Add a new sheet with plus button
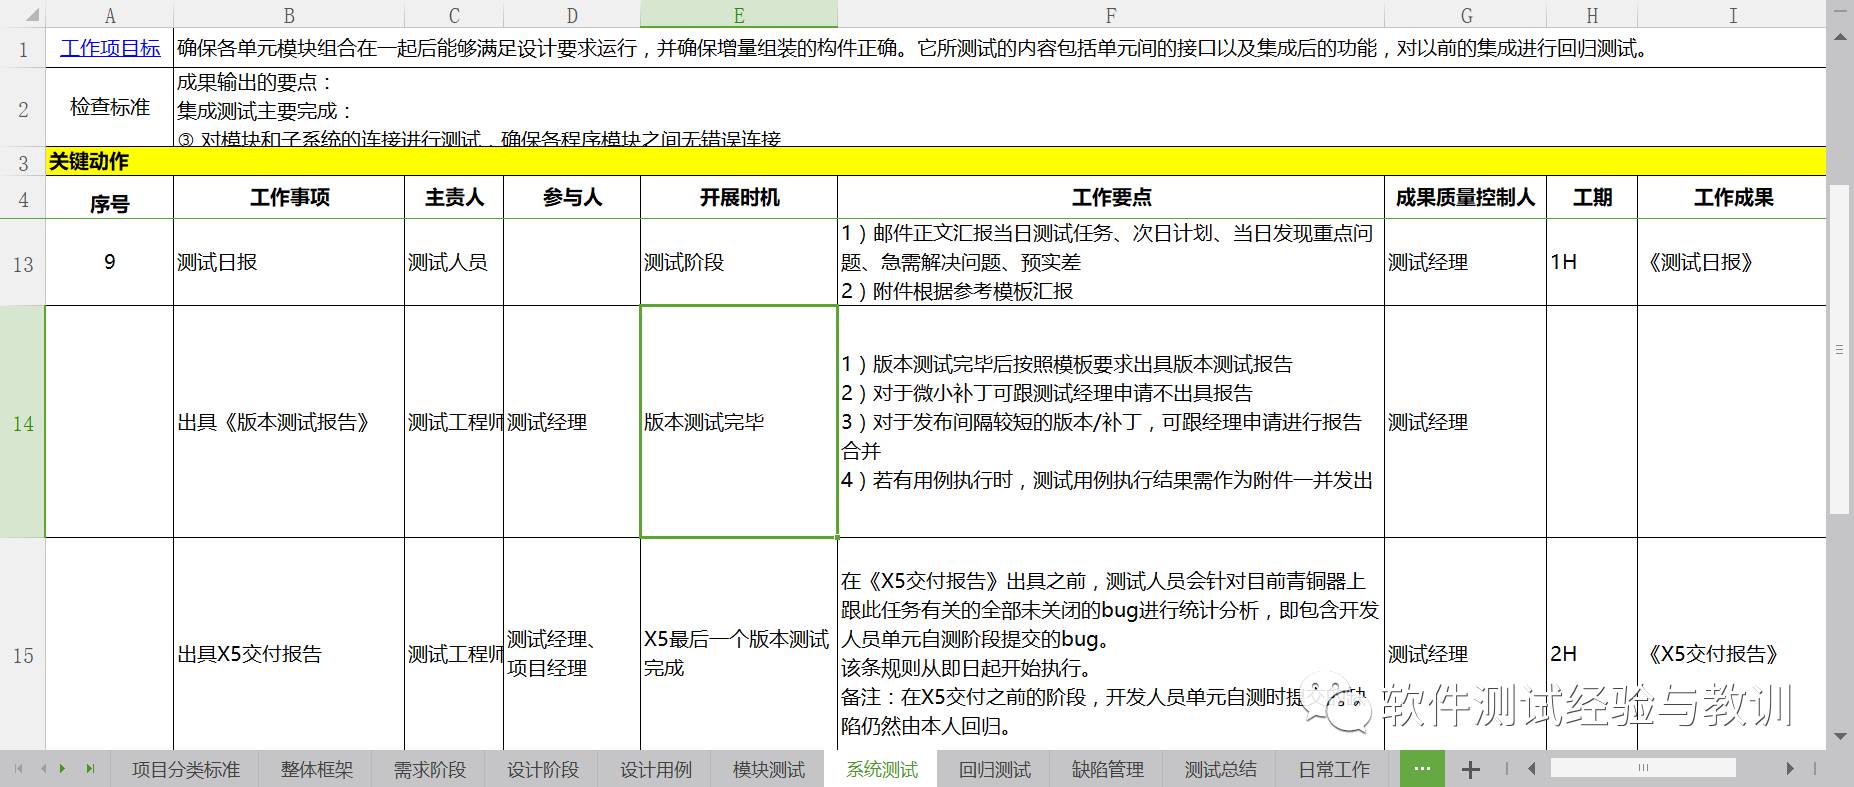Viewport: 1854px width, 787px height. click(1470, 769)
